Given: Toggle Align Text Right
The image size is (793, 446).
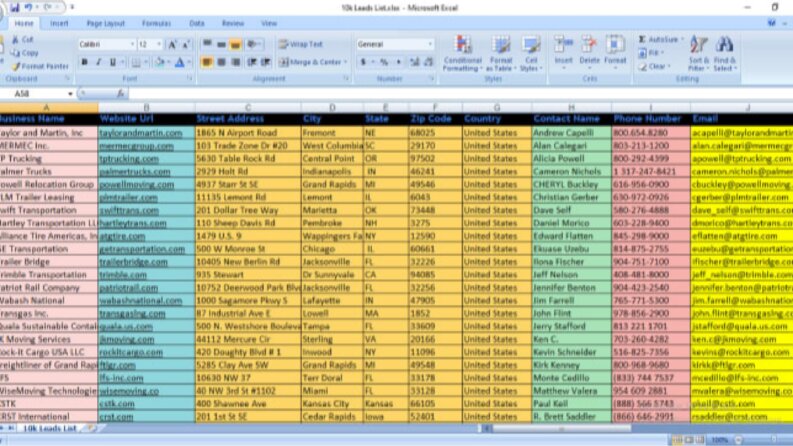Looking at the screenshot, I should [235, 62].
